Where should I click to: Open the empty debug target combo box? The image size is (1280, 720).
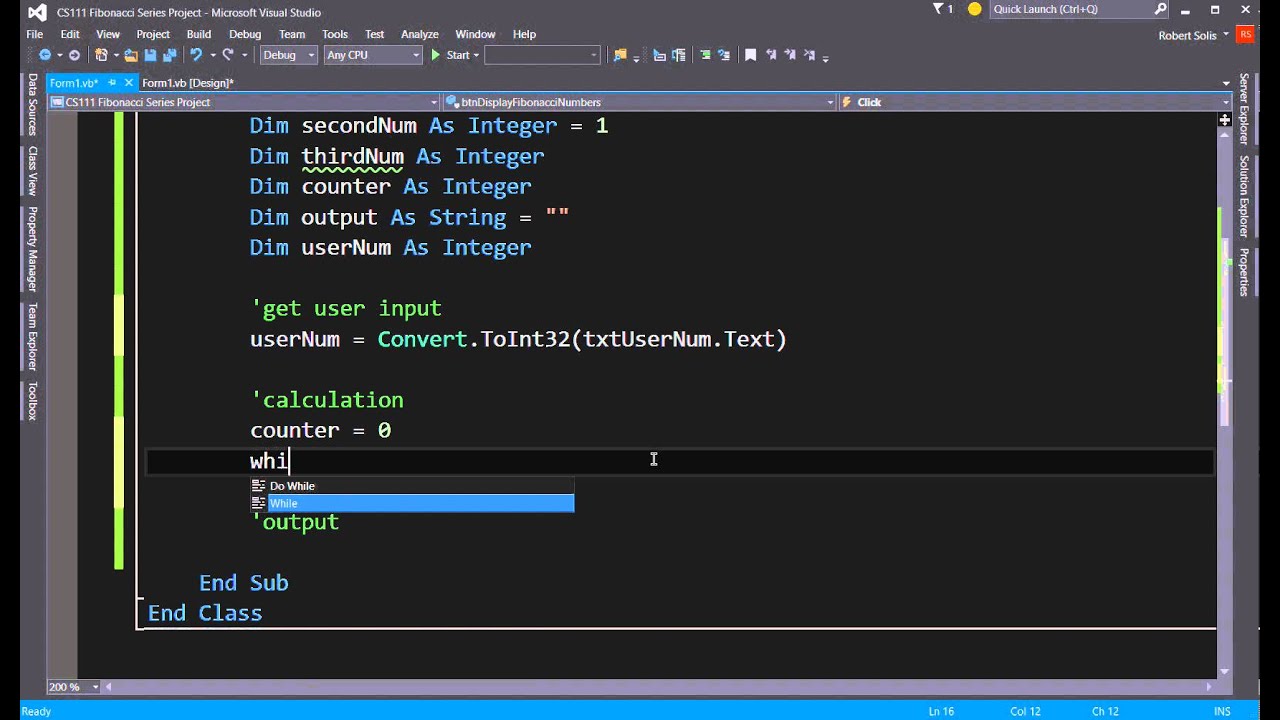[x=542, y=55]
